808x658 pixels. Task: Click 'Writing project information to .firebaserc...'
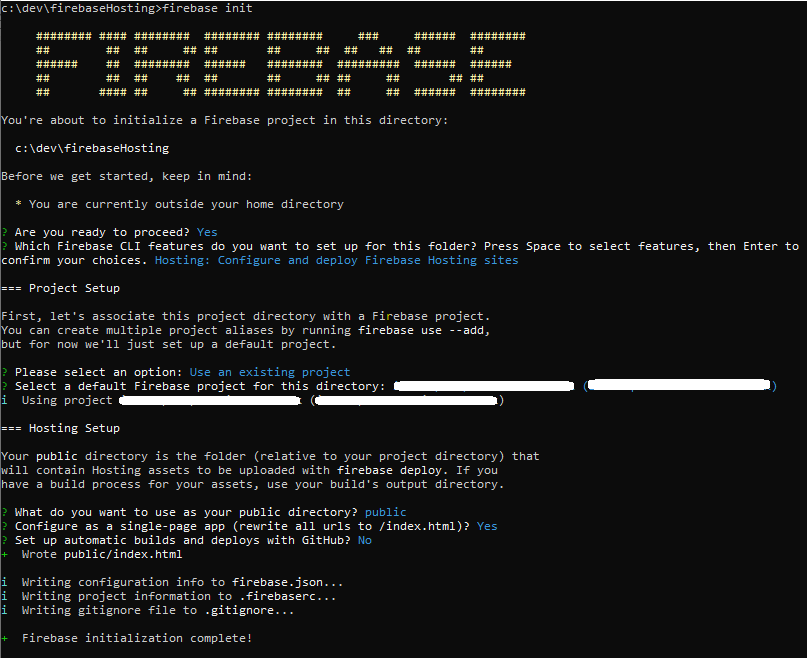(179, 596)
